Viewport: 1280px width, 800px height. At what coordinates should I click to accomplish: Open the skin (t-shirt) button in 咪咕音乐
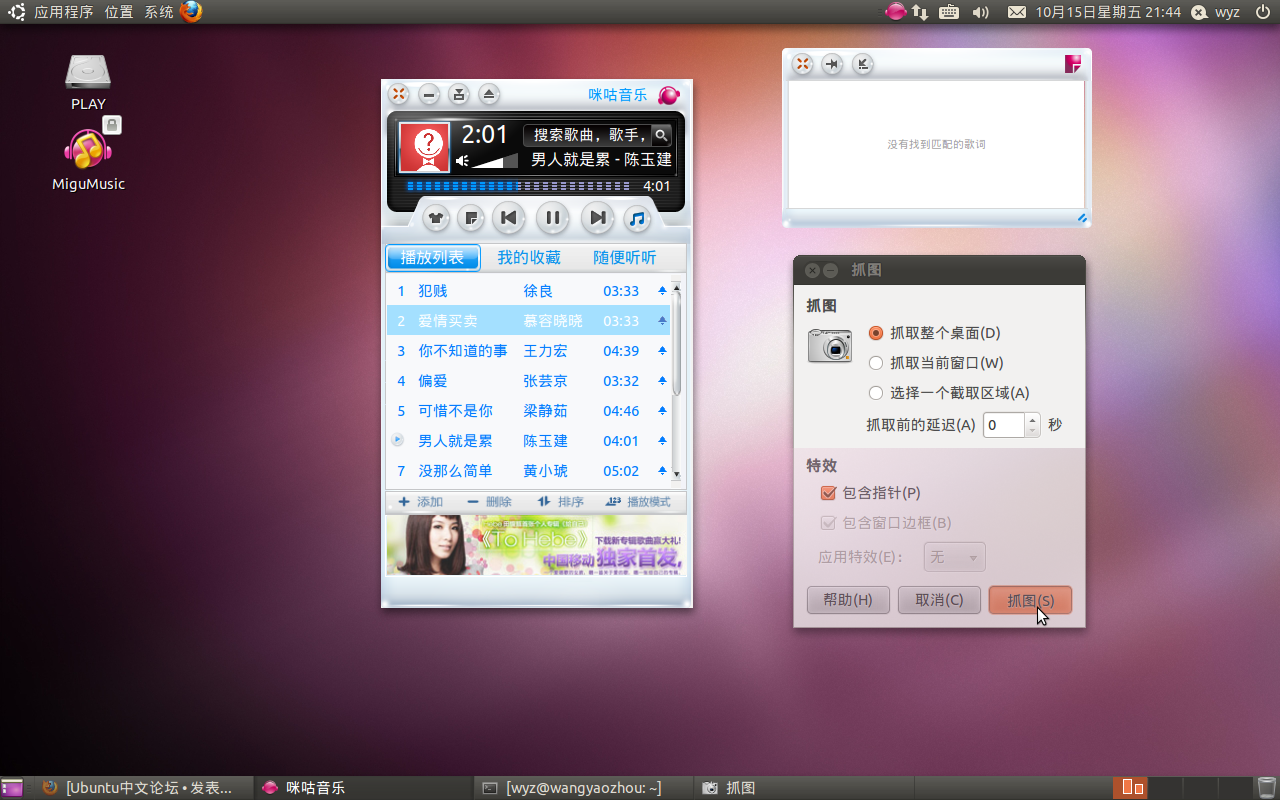[436, 217]
